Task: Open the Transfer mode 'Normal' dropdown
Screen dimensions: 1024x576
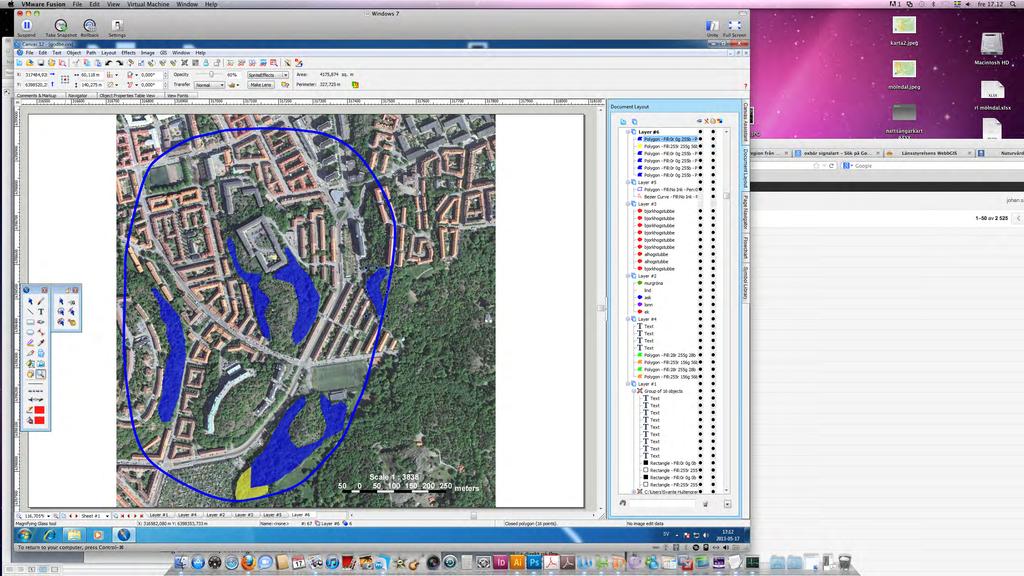Action: [209, 85]
